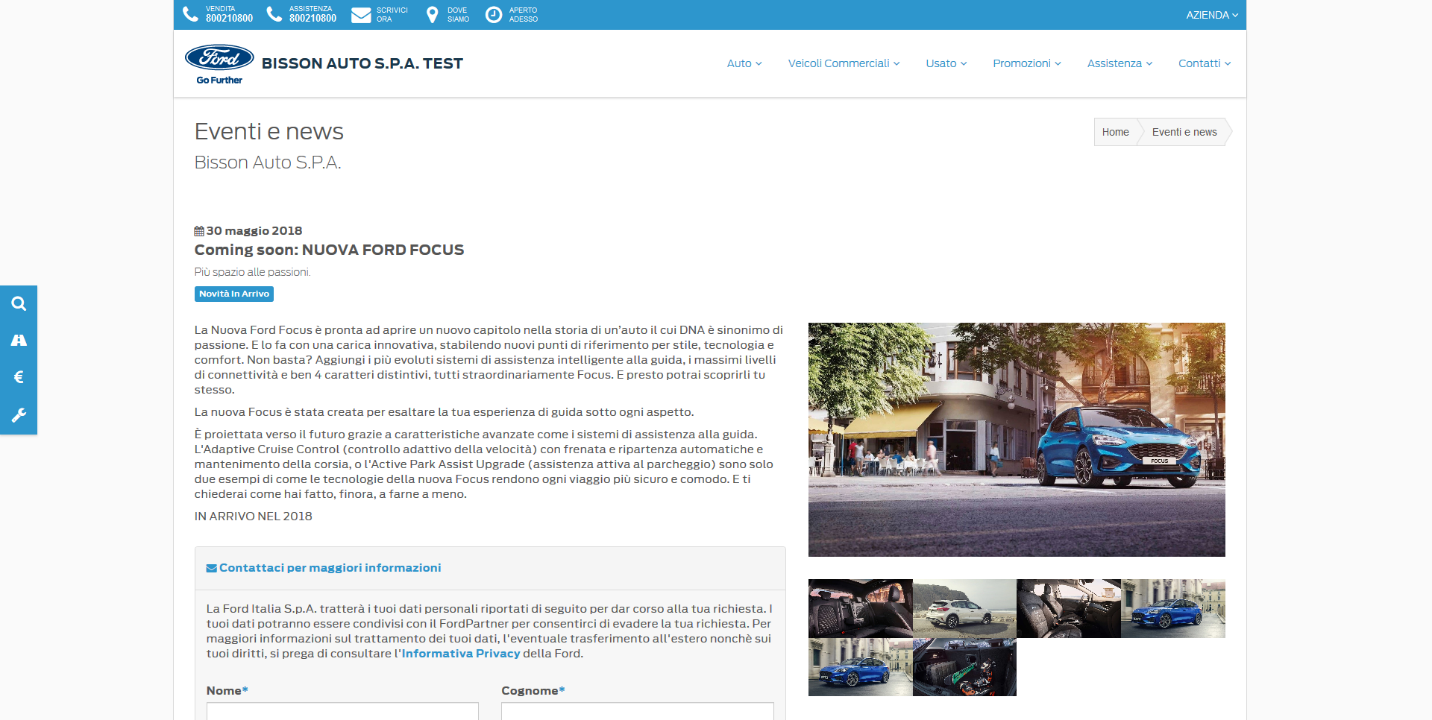Select the white Focus on beach thumbnail
This screenshot has width=1432, height=720.
pos(964,608)
